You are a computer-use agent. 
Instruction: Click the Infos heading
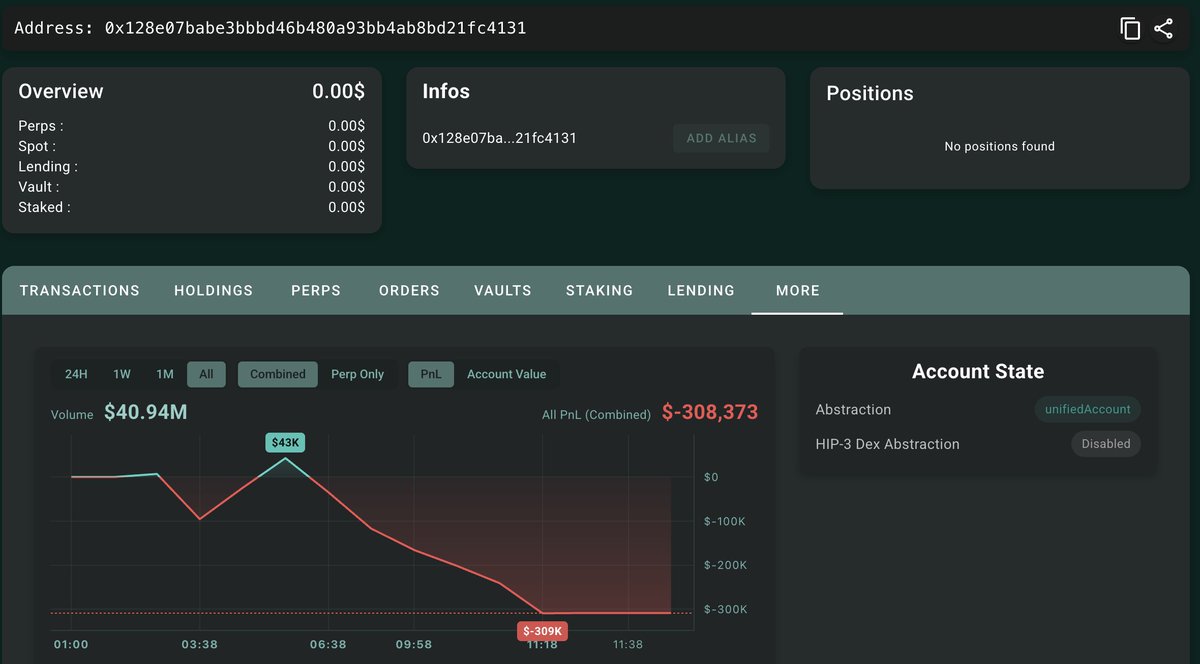coord(446,91)
